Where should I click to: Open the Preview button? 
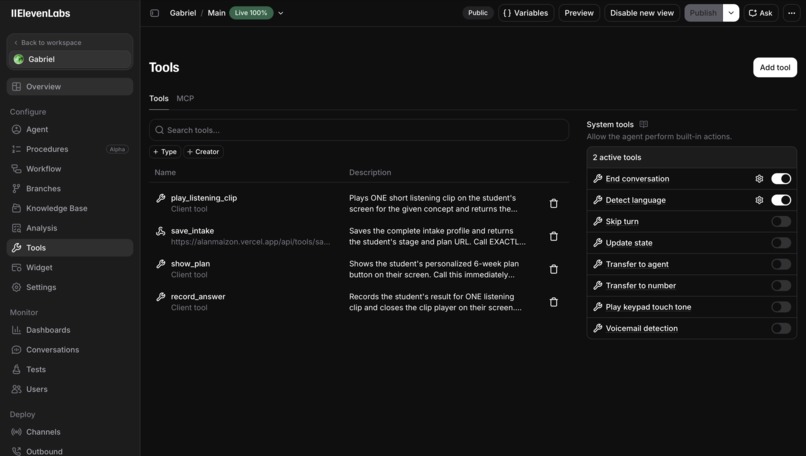579,13
